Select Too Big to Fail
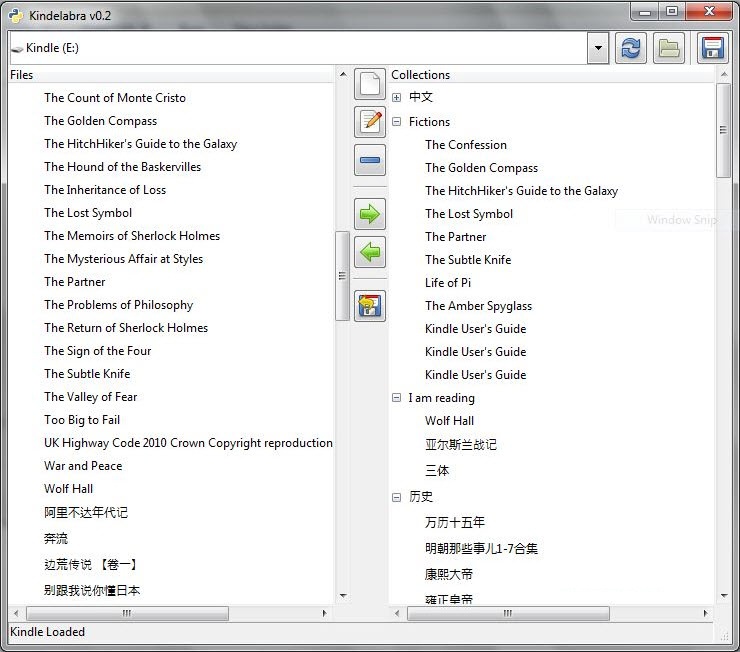 [x=82, y=420]
